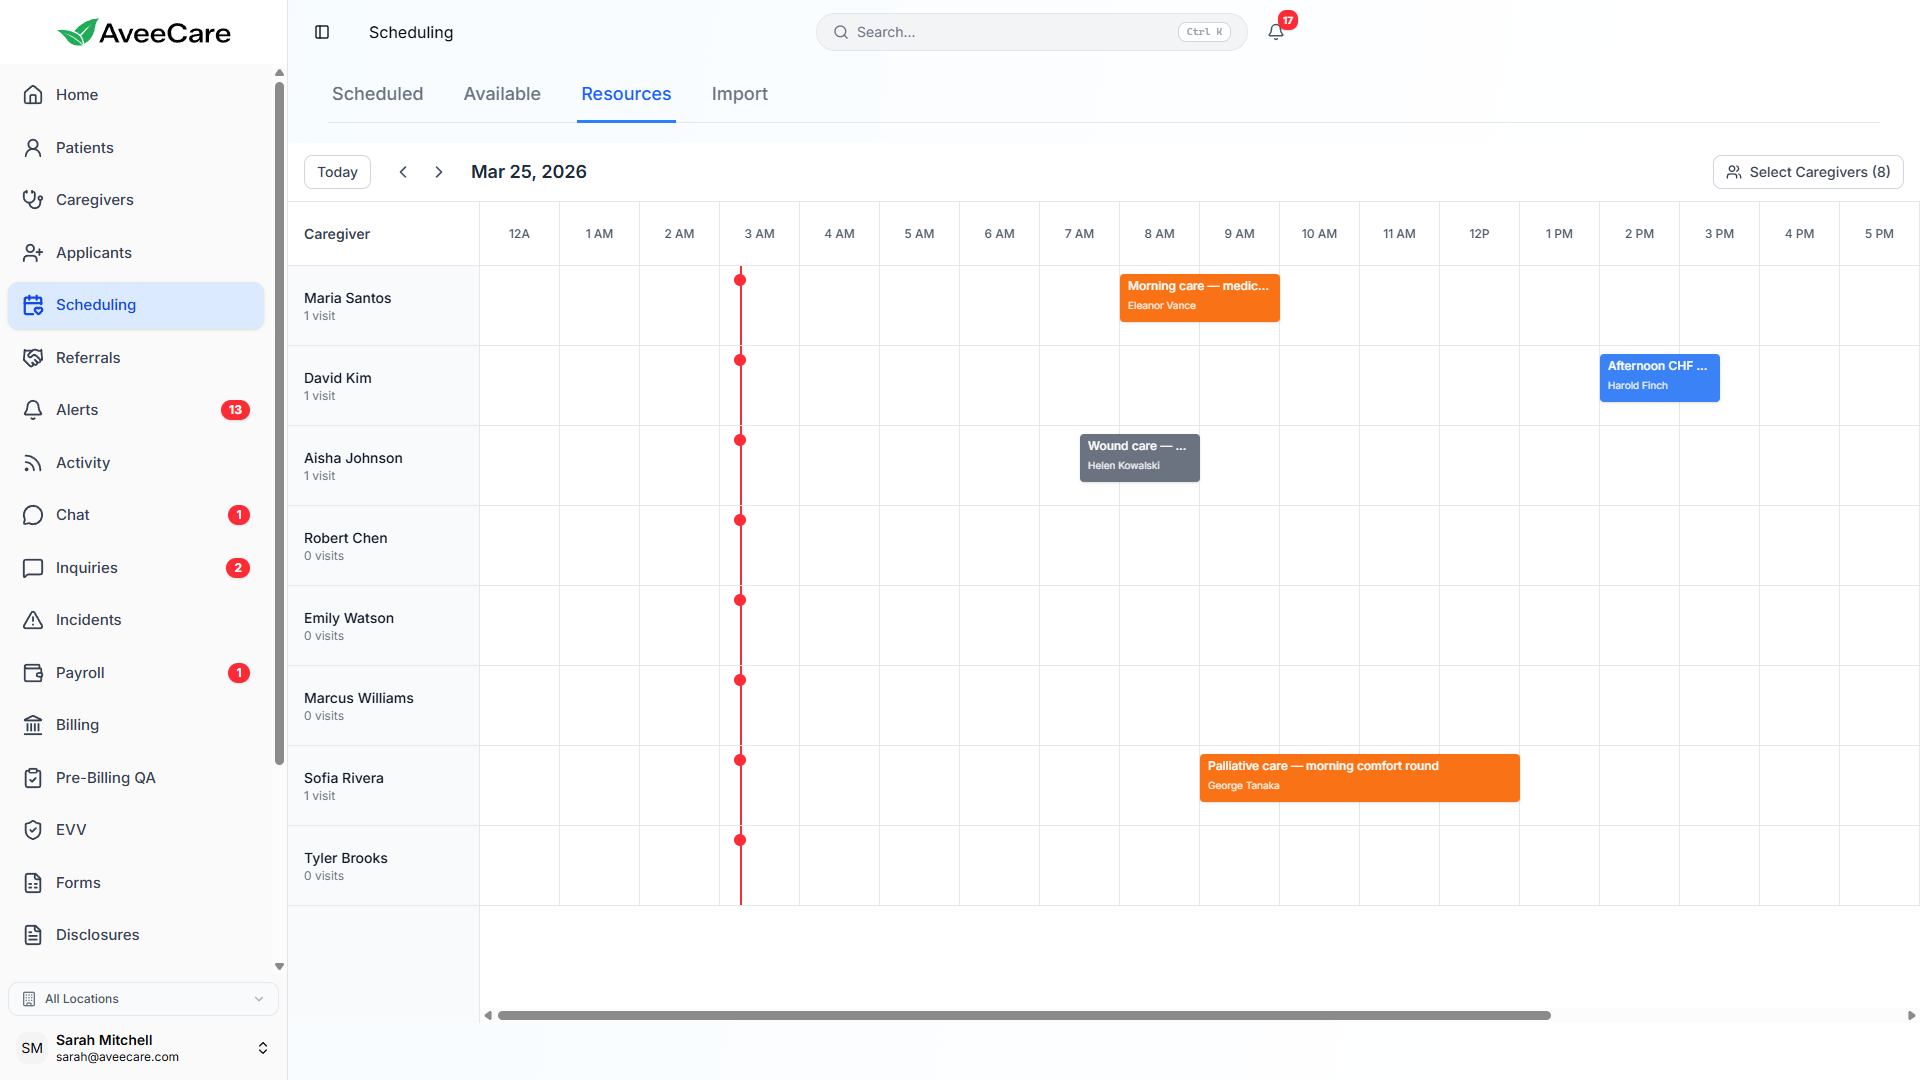
Task: Open the Caregivers section in the sidebar
Action: coord(95,199)
